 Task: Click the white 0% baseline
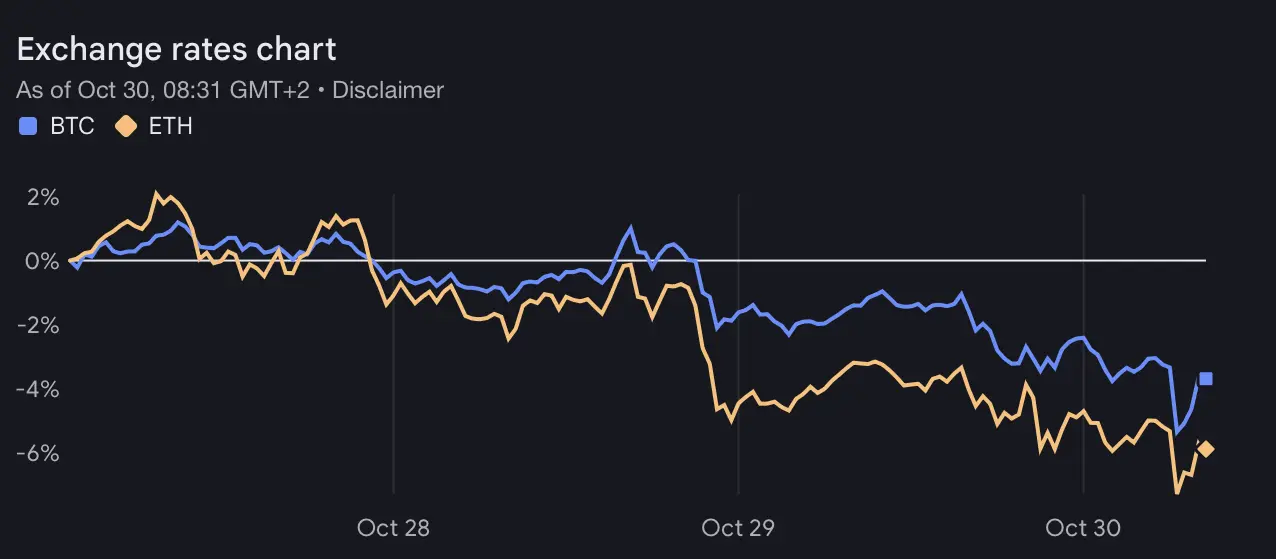click(637, 261)
